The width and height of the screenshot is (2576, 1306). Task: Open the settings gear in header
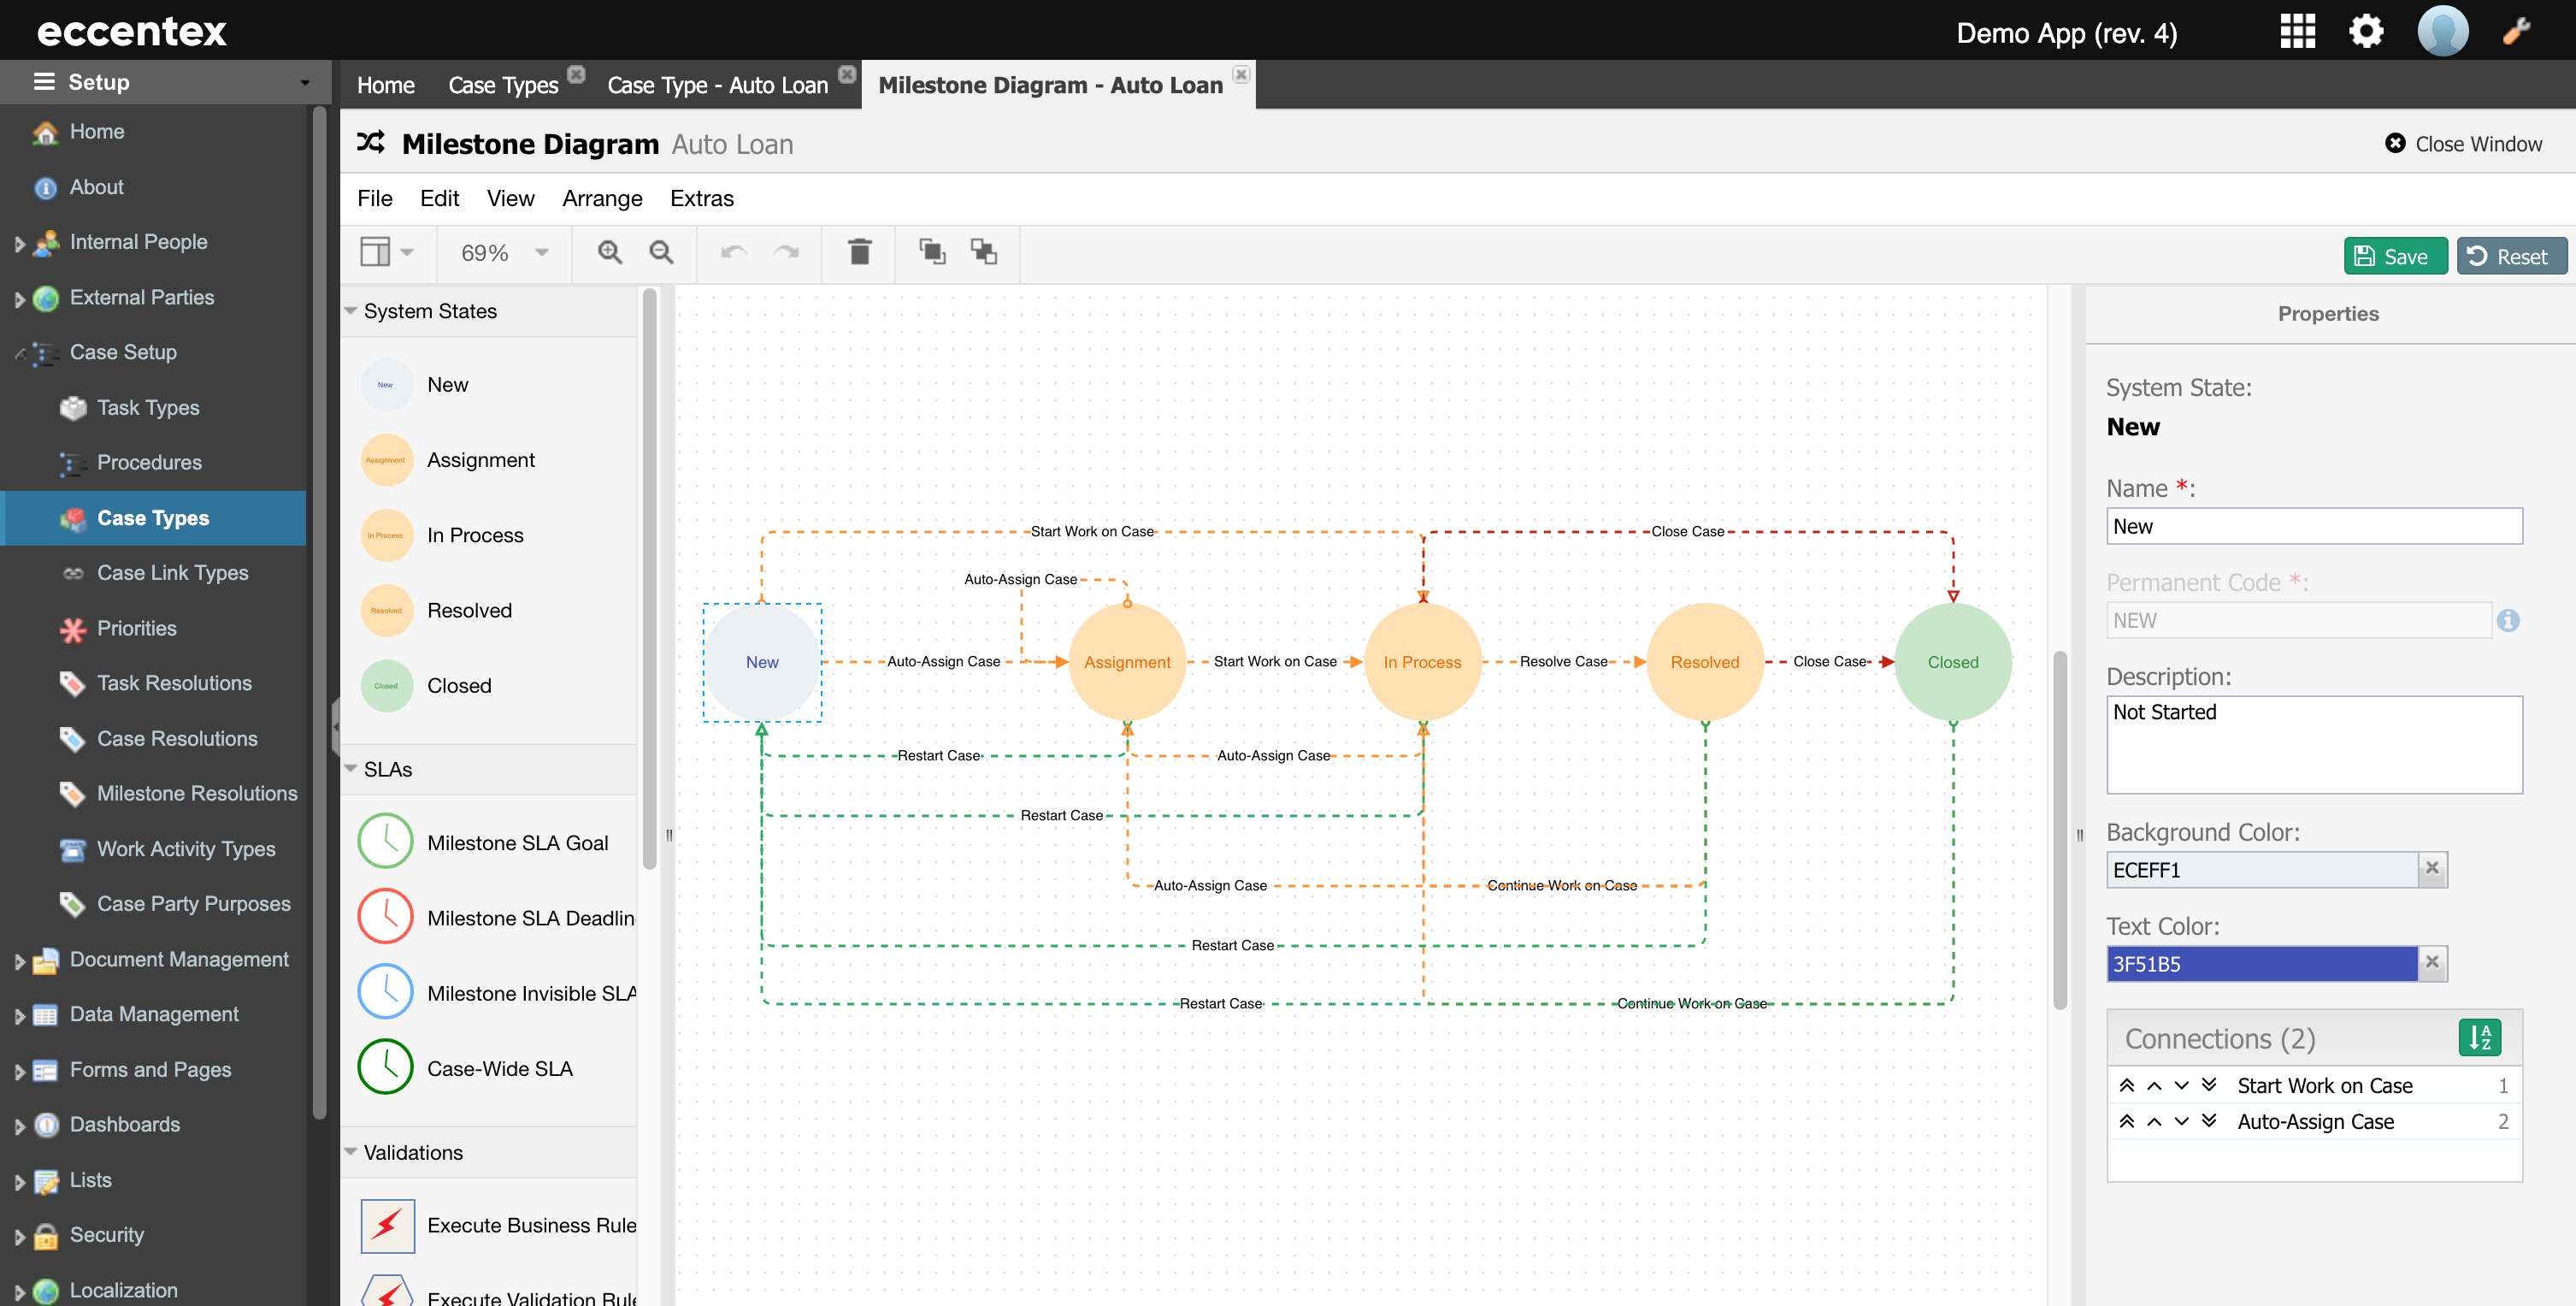click(2366, 31)
